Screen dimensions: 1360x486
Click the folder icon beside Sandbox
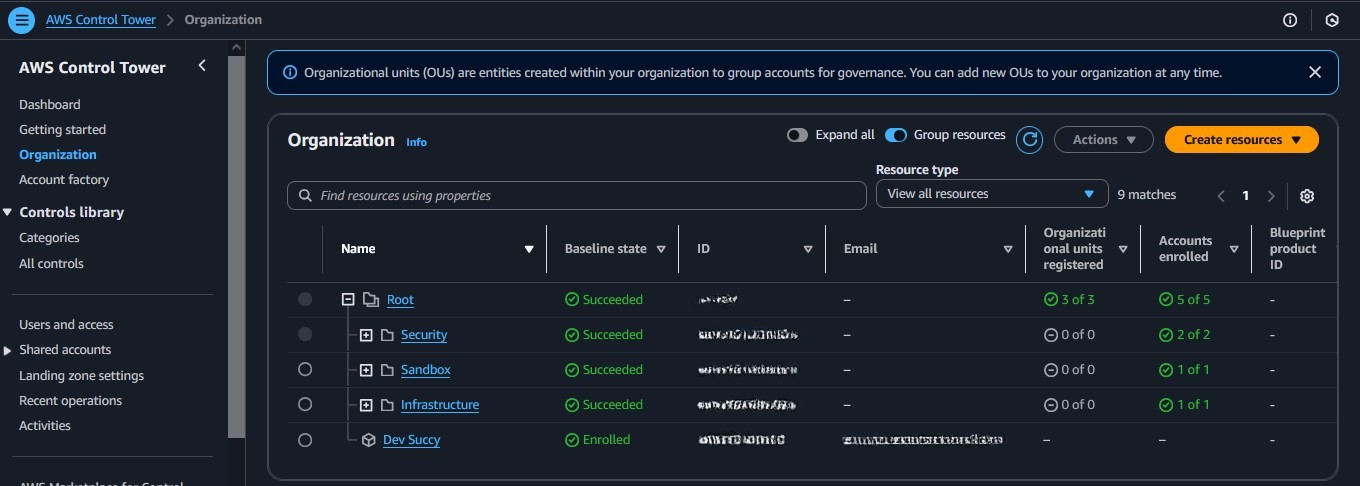pos(387,370)
